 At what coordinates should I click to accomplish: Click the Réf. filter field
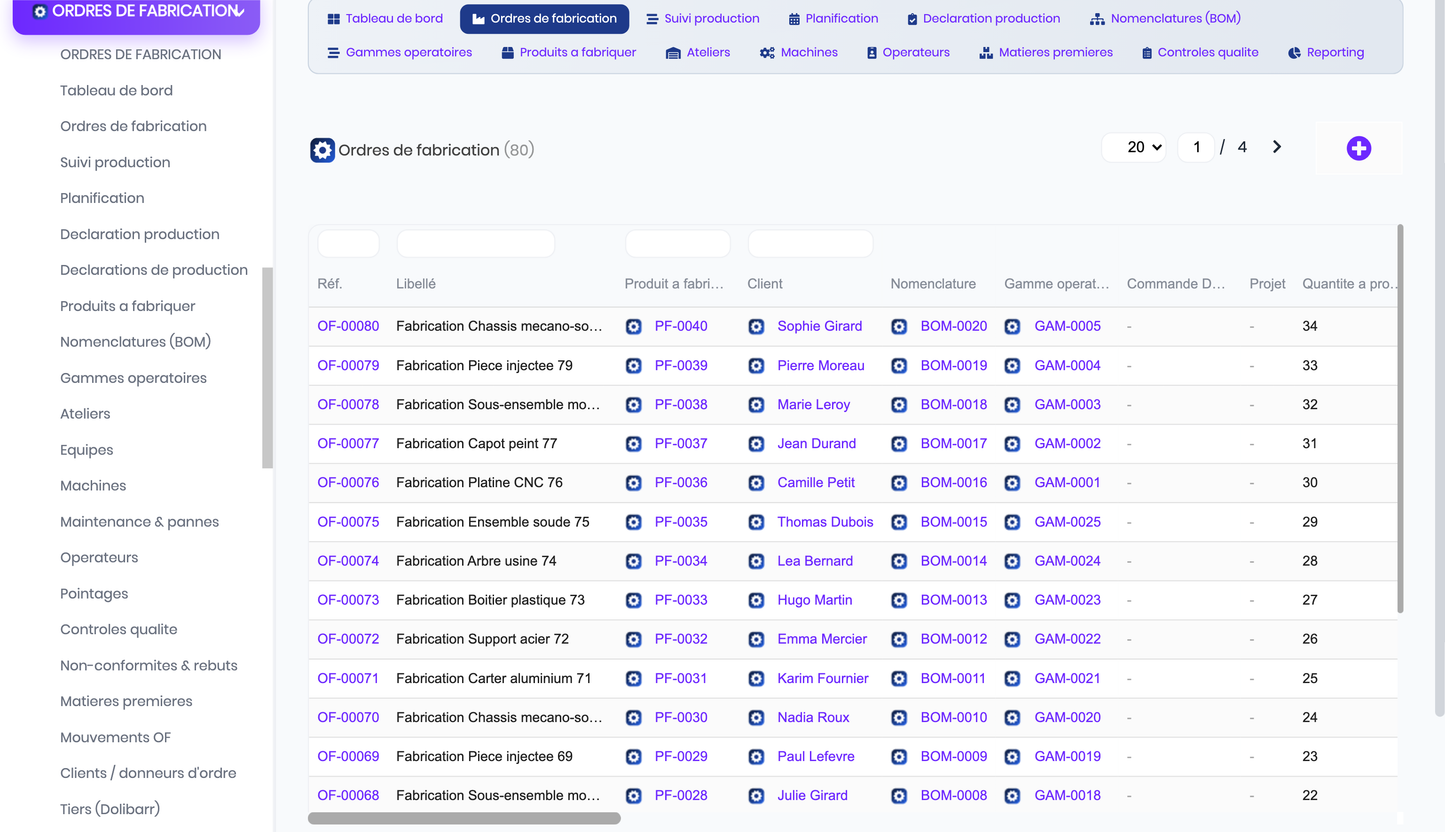pos(348,243)
